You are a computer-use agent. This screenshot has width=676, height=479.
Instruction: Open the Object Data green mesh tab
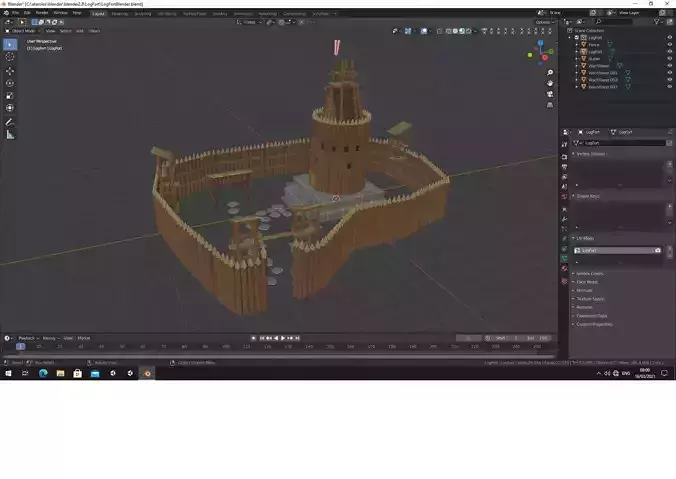pos(564,258)
